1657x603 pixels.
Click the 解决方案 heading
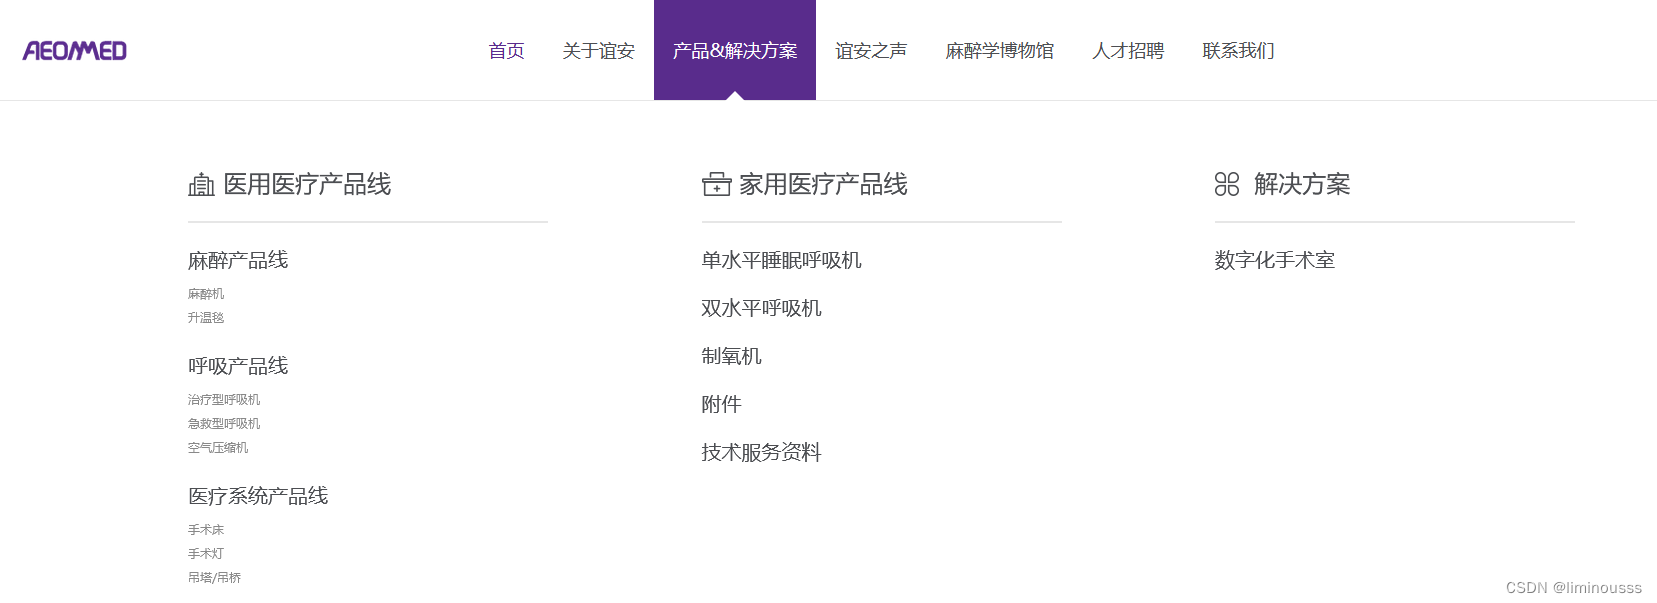click(x=1302, y=184)
